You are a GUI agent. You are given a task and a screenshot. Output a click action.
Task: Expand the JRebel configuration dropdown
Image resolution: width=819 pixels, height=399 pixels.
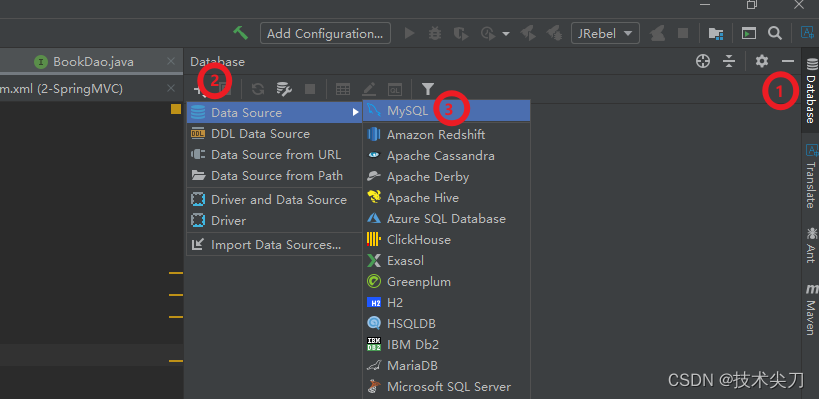coord(605,33)
